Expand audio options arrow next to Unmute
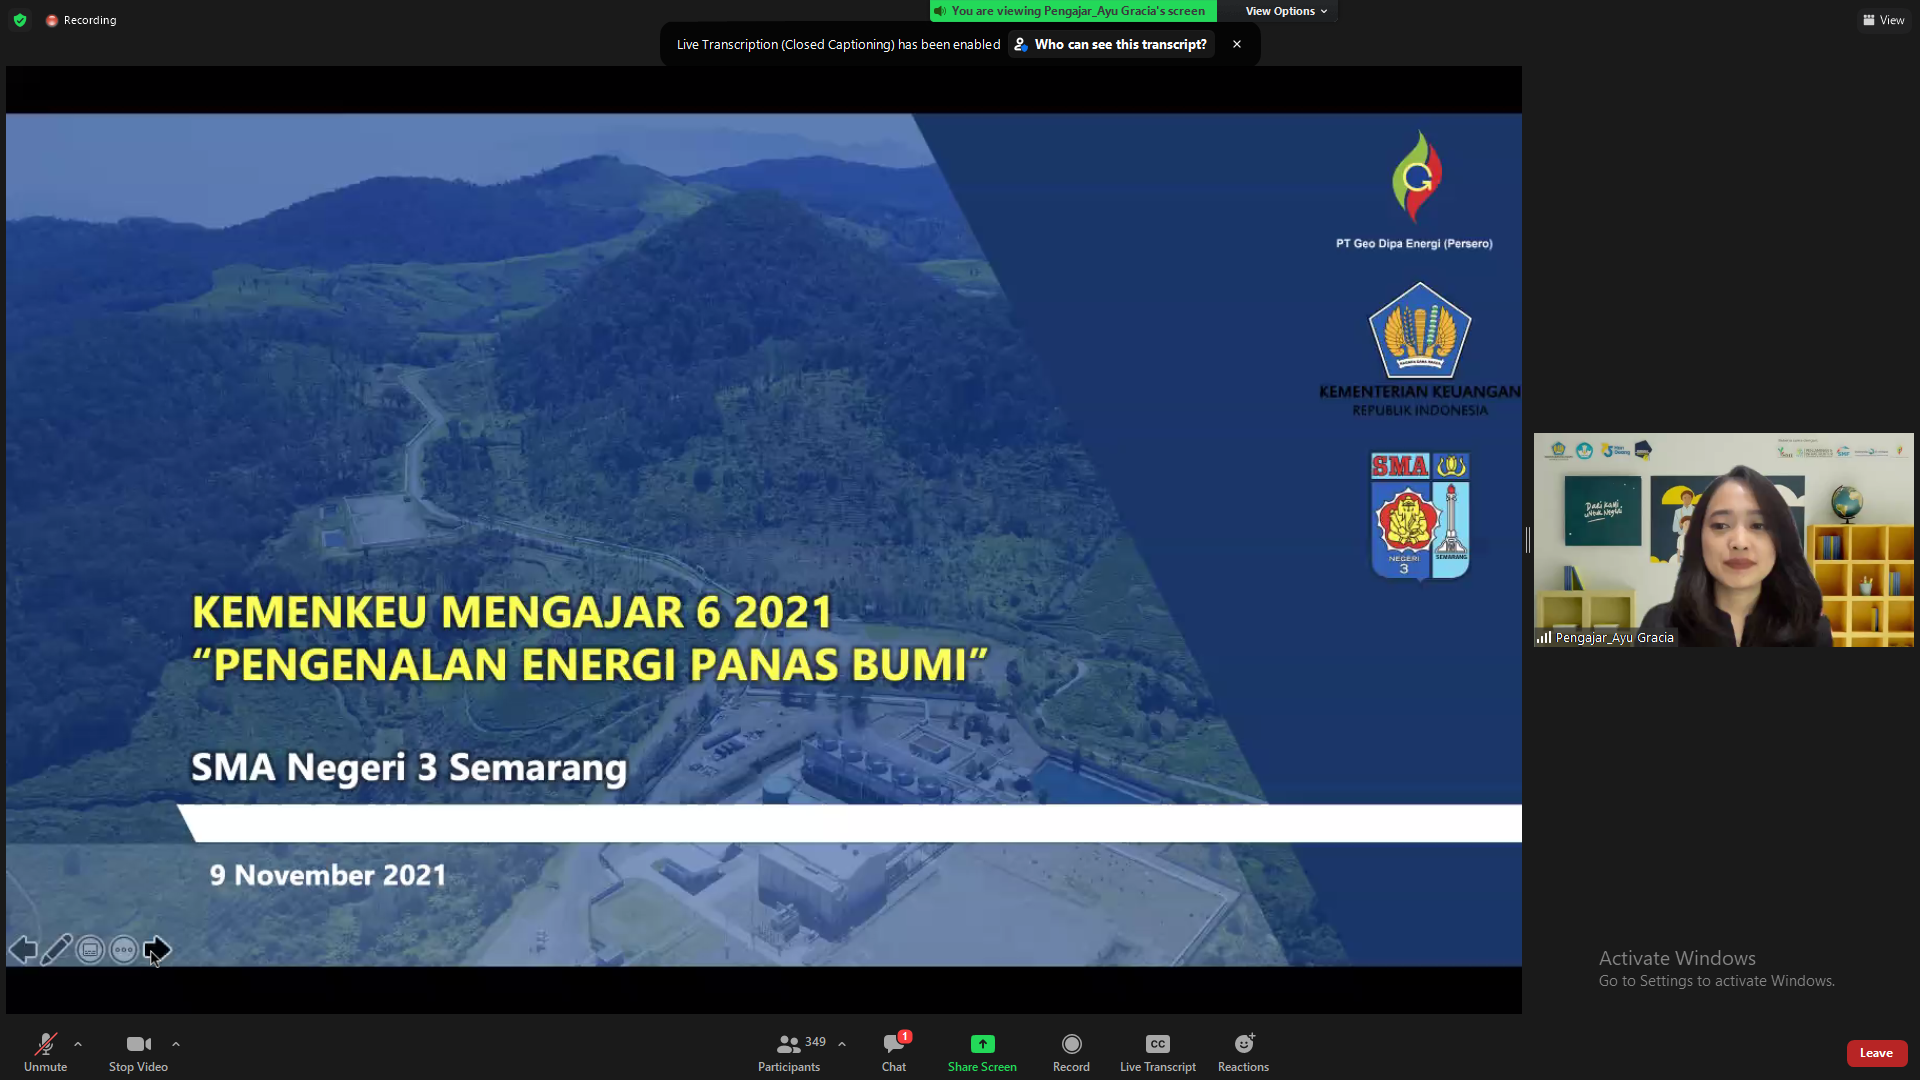 [x=78, y=1044]
